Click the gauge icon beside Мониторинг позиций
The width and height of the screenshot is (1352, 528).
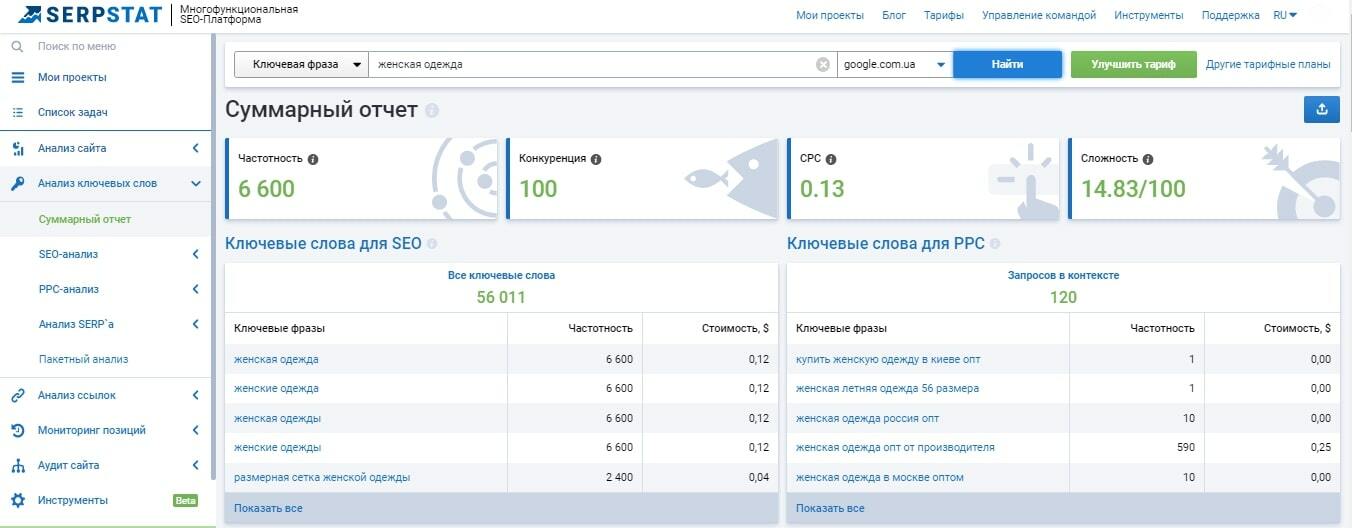17,430
